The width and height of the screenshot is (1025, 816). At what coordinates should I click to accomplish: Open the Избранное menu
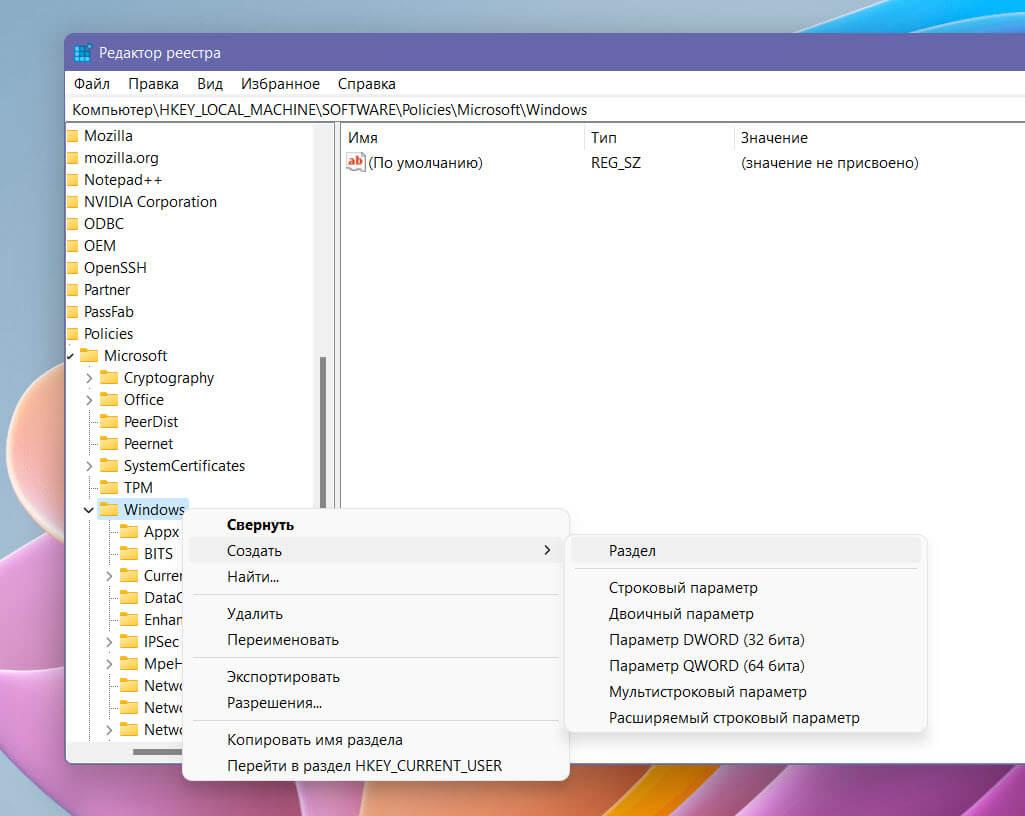[x=280, y=84]
